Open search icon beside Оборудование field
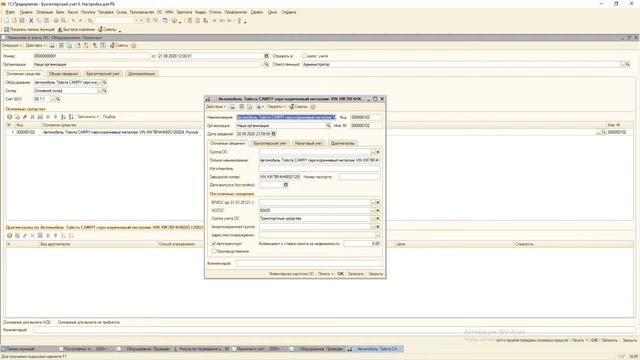 104,82
